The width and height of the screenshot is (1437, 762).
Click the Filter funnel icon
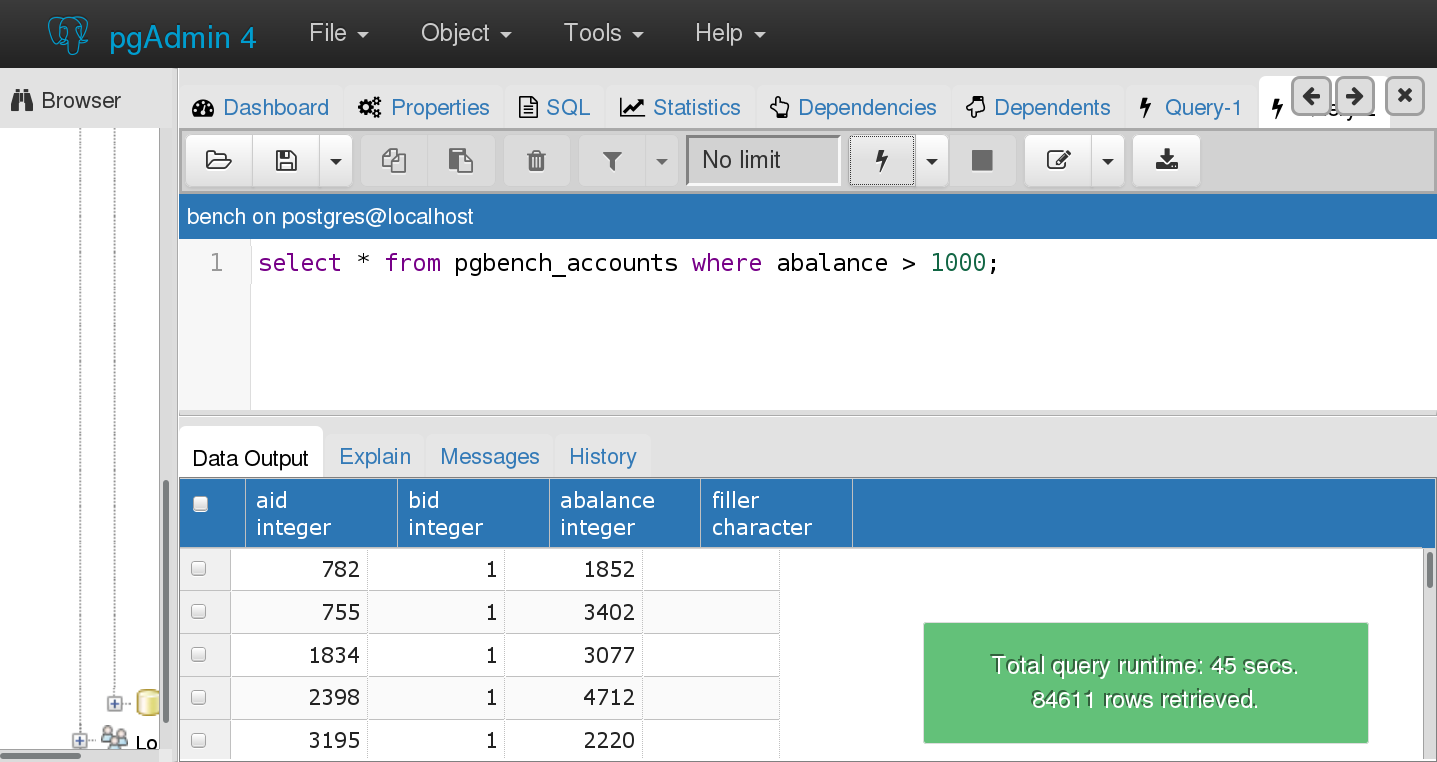point(612,160)
